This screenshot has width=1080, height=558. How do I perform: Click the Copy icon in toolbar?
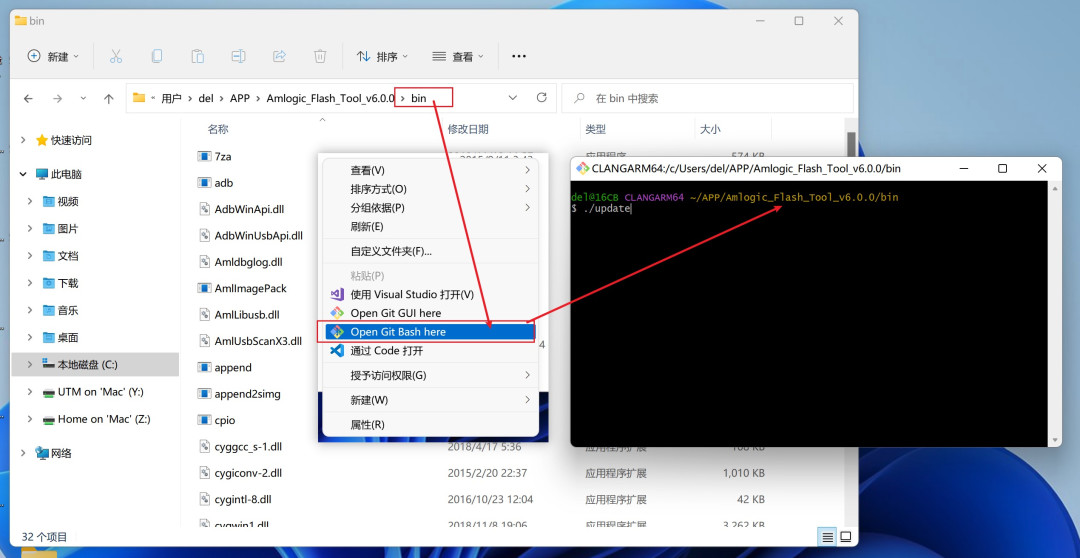(156, 56)
